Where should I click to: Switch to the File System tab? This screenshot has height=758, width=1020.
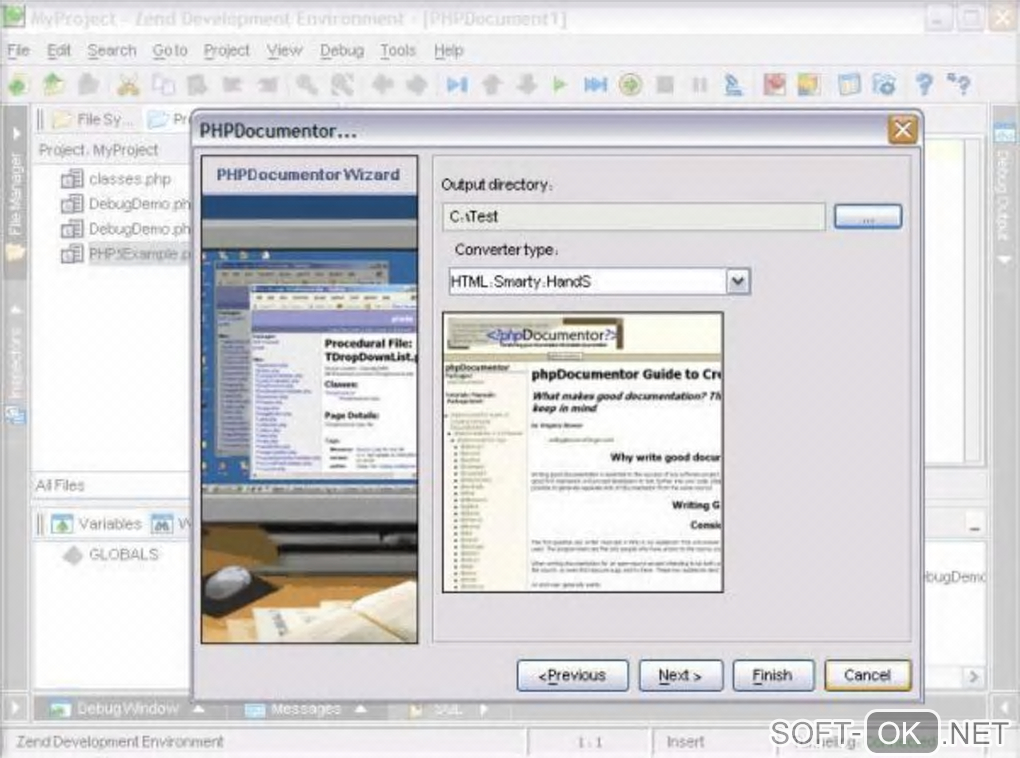[x=96, y=120]
